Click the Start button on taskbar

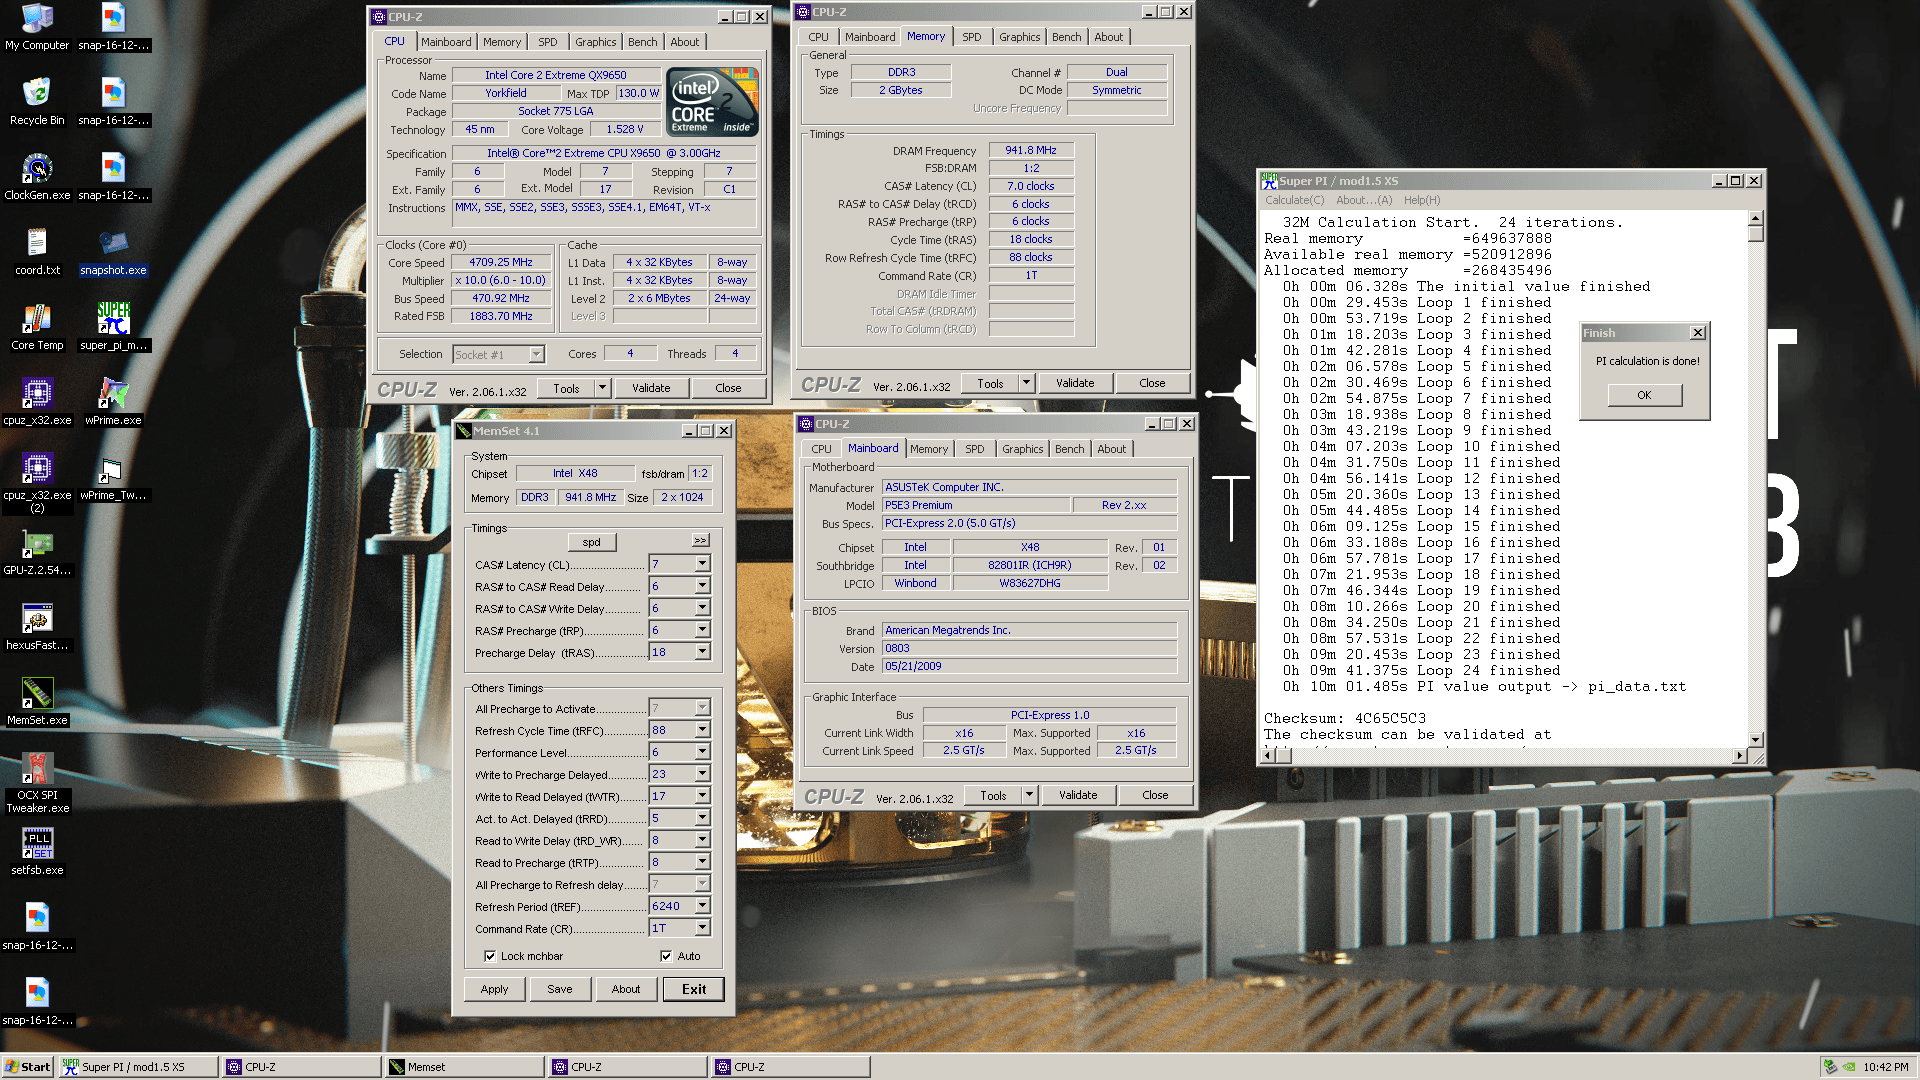(x=27, y=1067)
